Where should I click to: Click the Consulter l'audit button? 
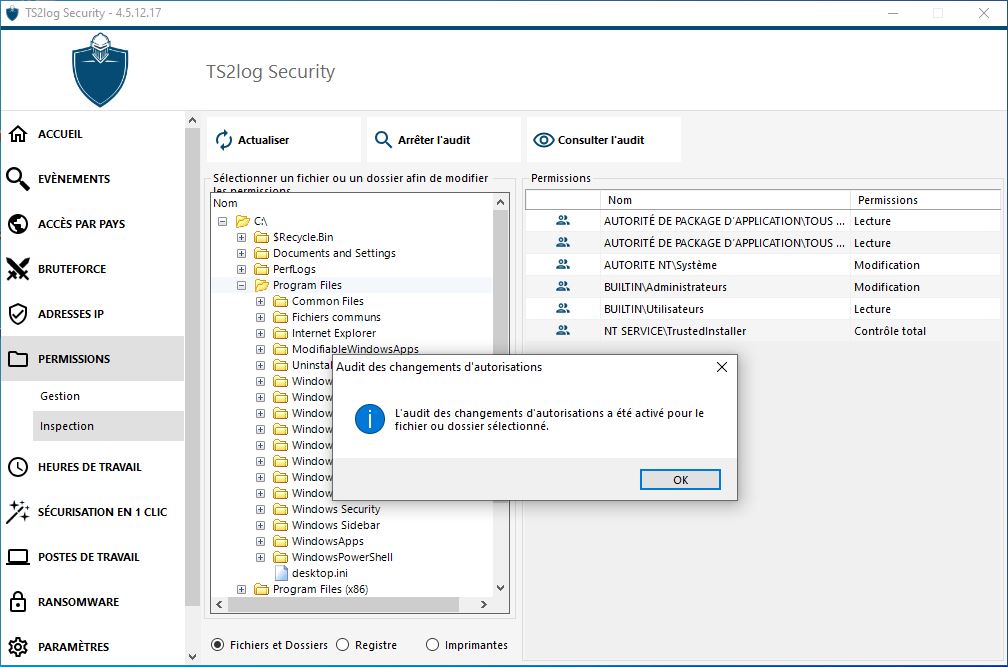click(604, 139)
